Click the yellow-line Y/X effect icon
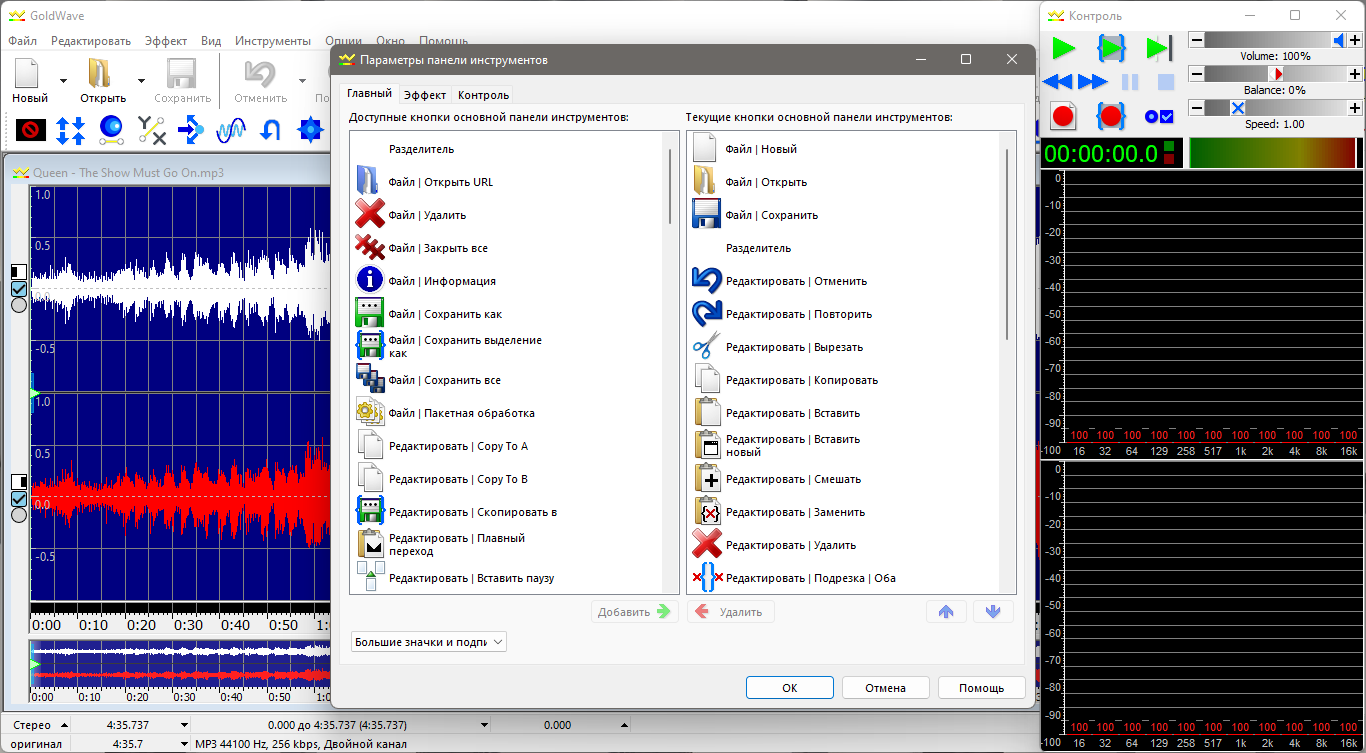1366x753 pixels. 151,128
